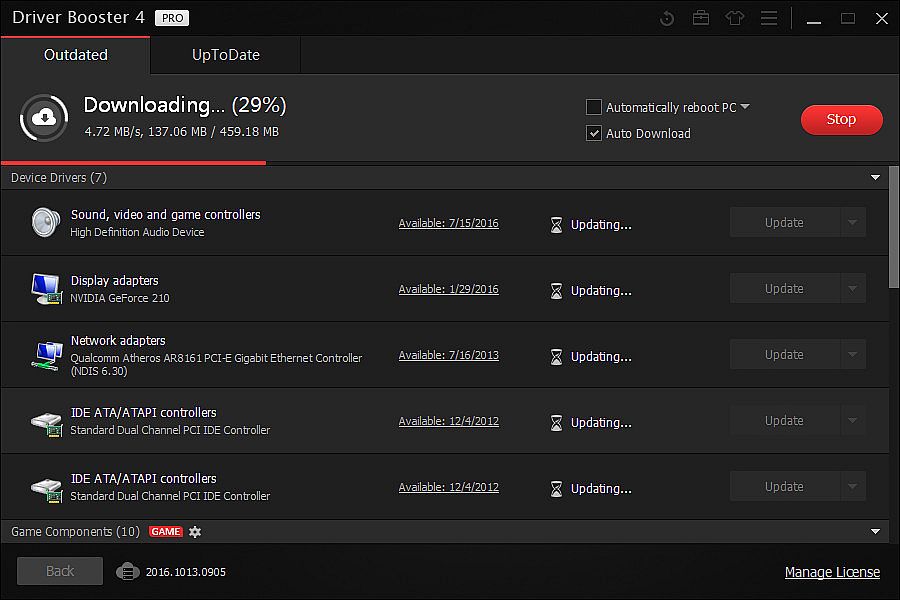Click the vertical scrollbar of driver list
Viewport: 900px width, 600px height.
click(894, 227)
